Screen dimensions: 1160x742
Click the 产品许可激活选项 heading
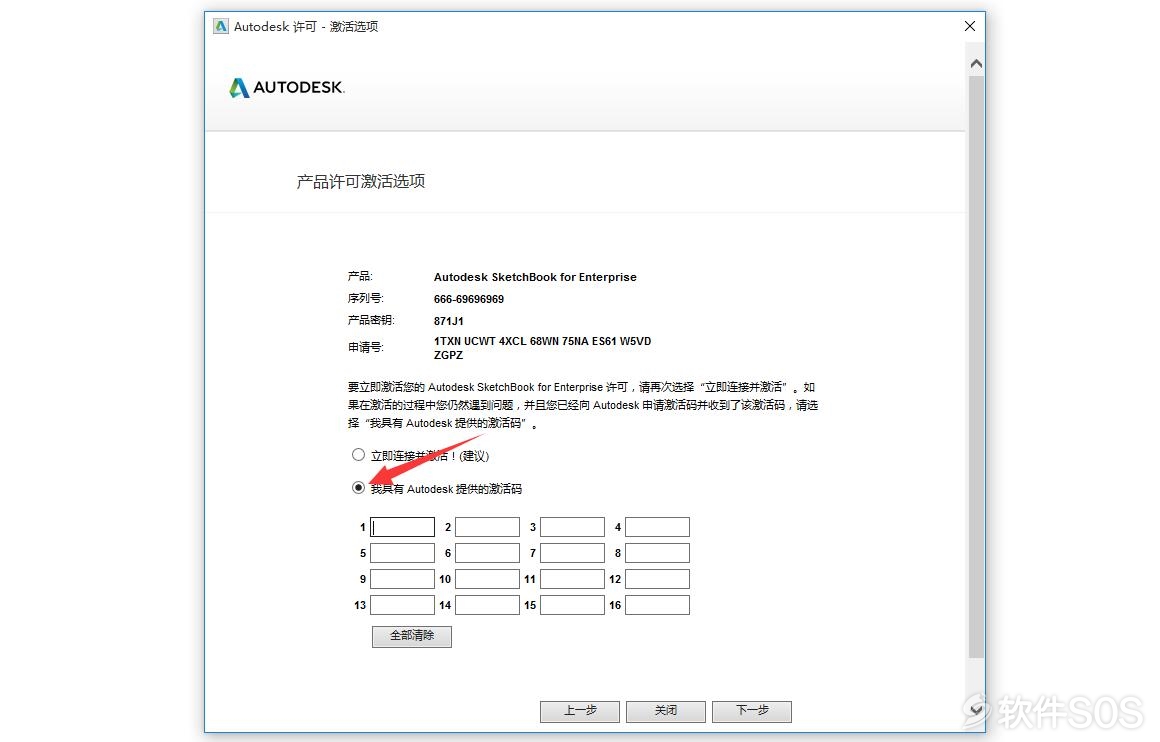pos(361,182)
